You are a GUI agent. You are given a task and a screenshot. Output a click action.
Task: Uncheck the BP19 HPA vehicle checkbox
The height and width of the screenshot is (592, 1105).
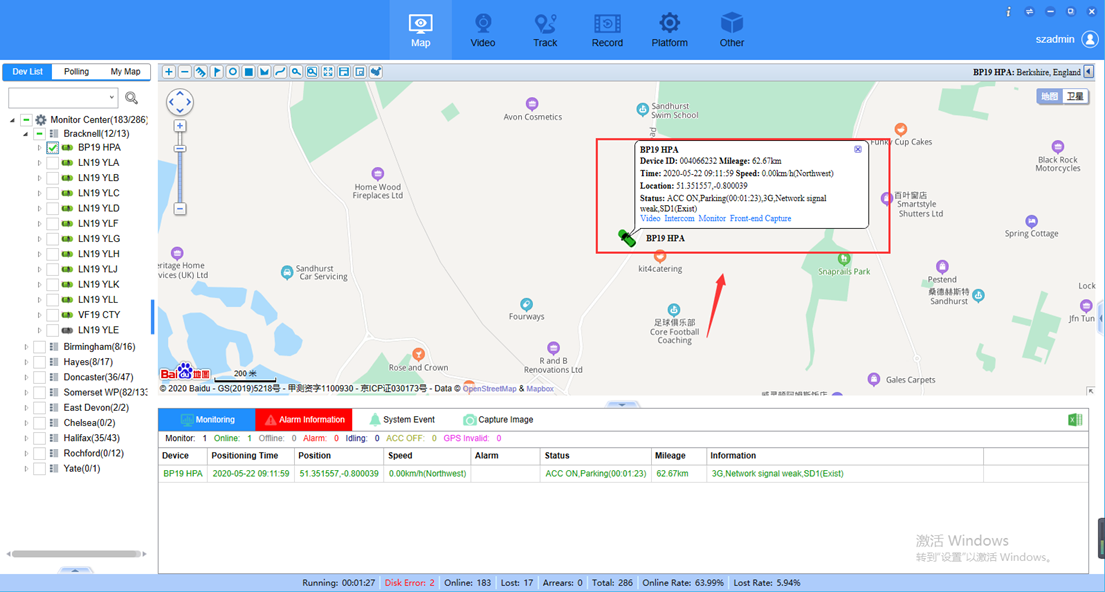(53, 148)
